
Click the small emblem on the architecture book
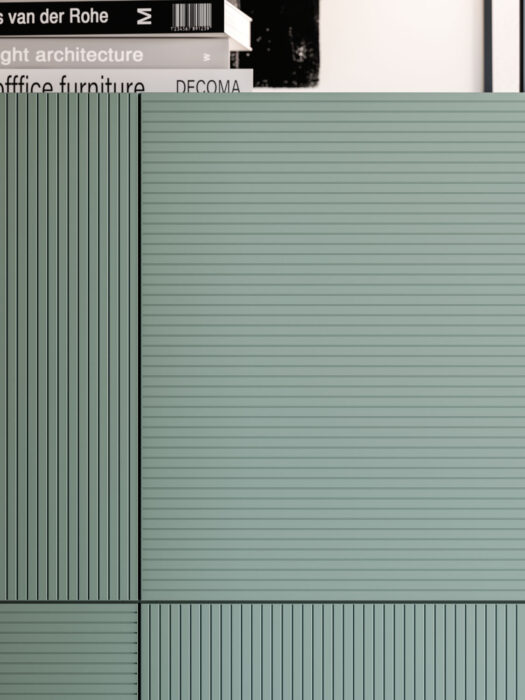pyautogui.click(x=206, y=57)
